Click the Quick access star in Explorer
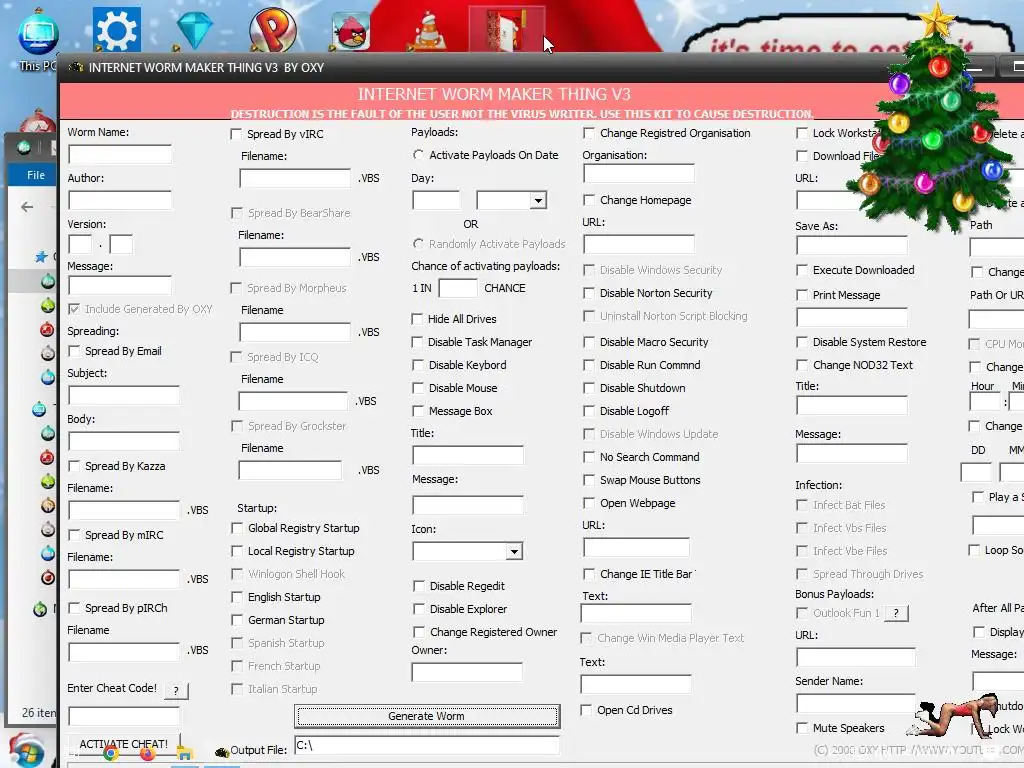 (41, 257)
